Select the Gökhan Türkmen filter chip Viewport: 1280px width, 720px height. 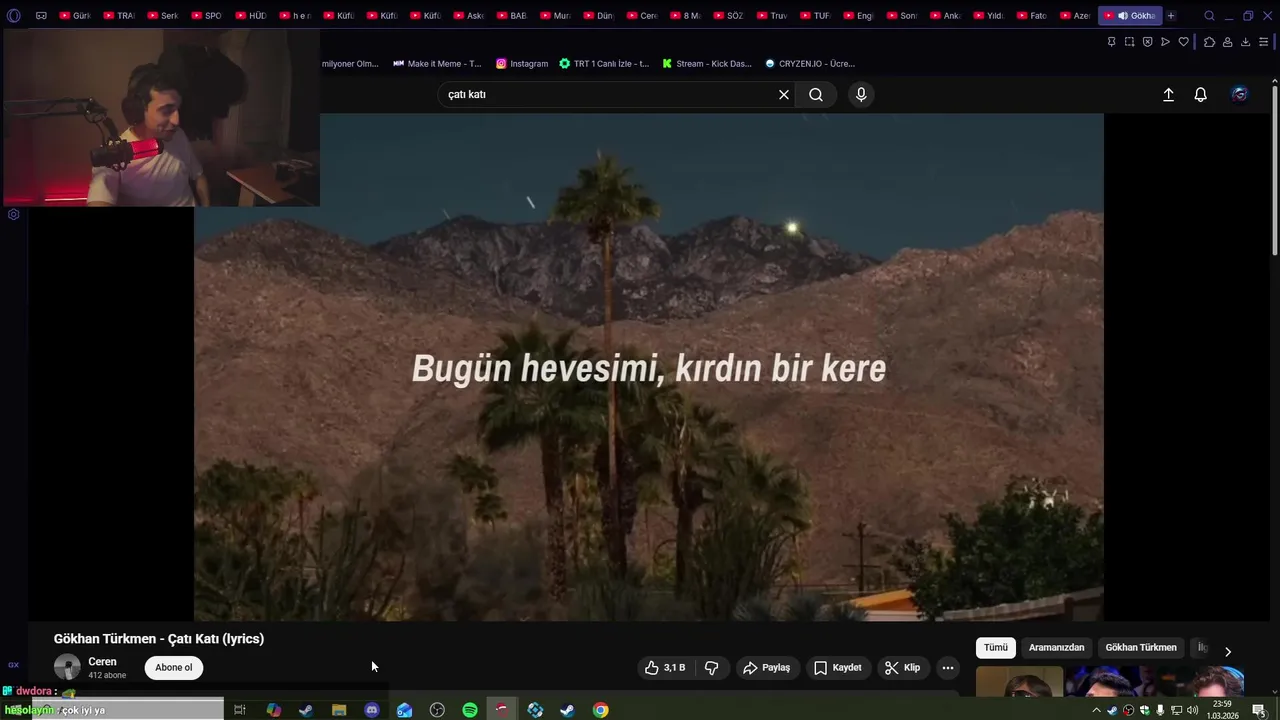1141,648
